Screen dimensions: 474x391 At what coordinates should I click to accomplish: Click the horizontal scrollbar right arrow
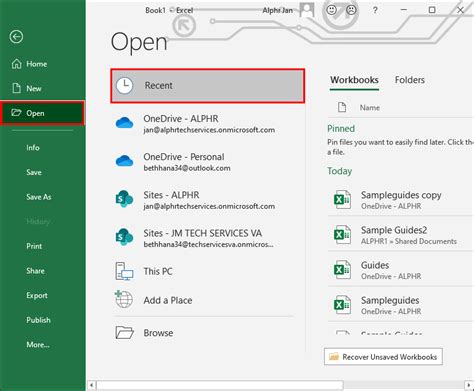(469, 385)
